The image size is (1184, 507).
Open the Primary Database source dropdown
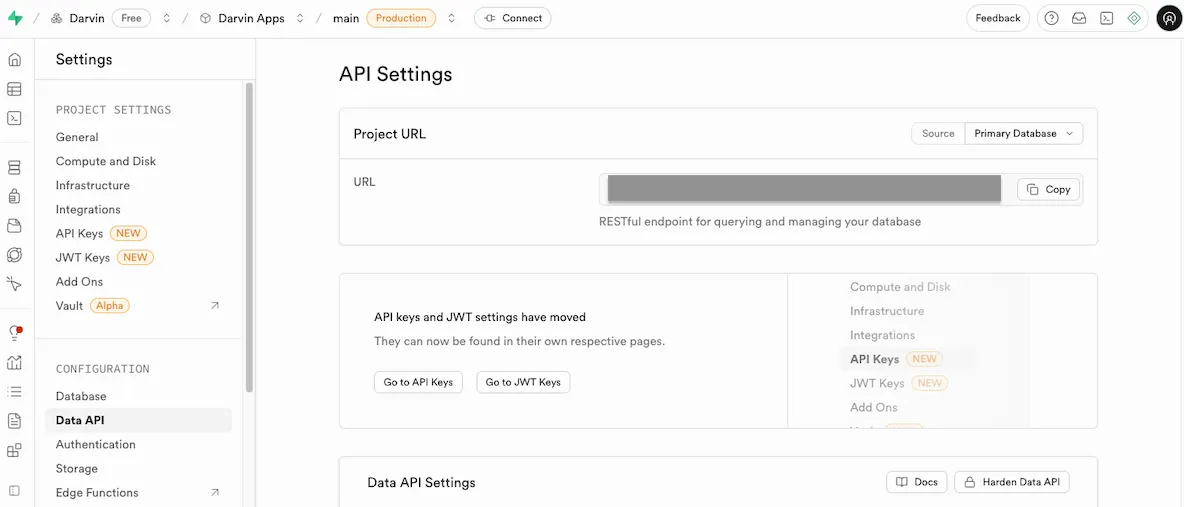point(1024,134)
